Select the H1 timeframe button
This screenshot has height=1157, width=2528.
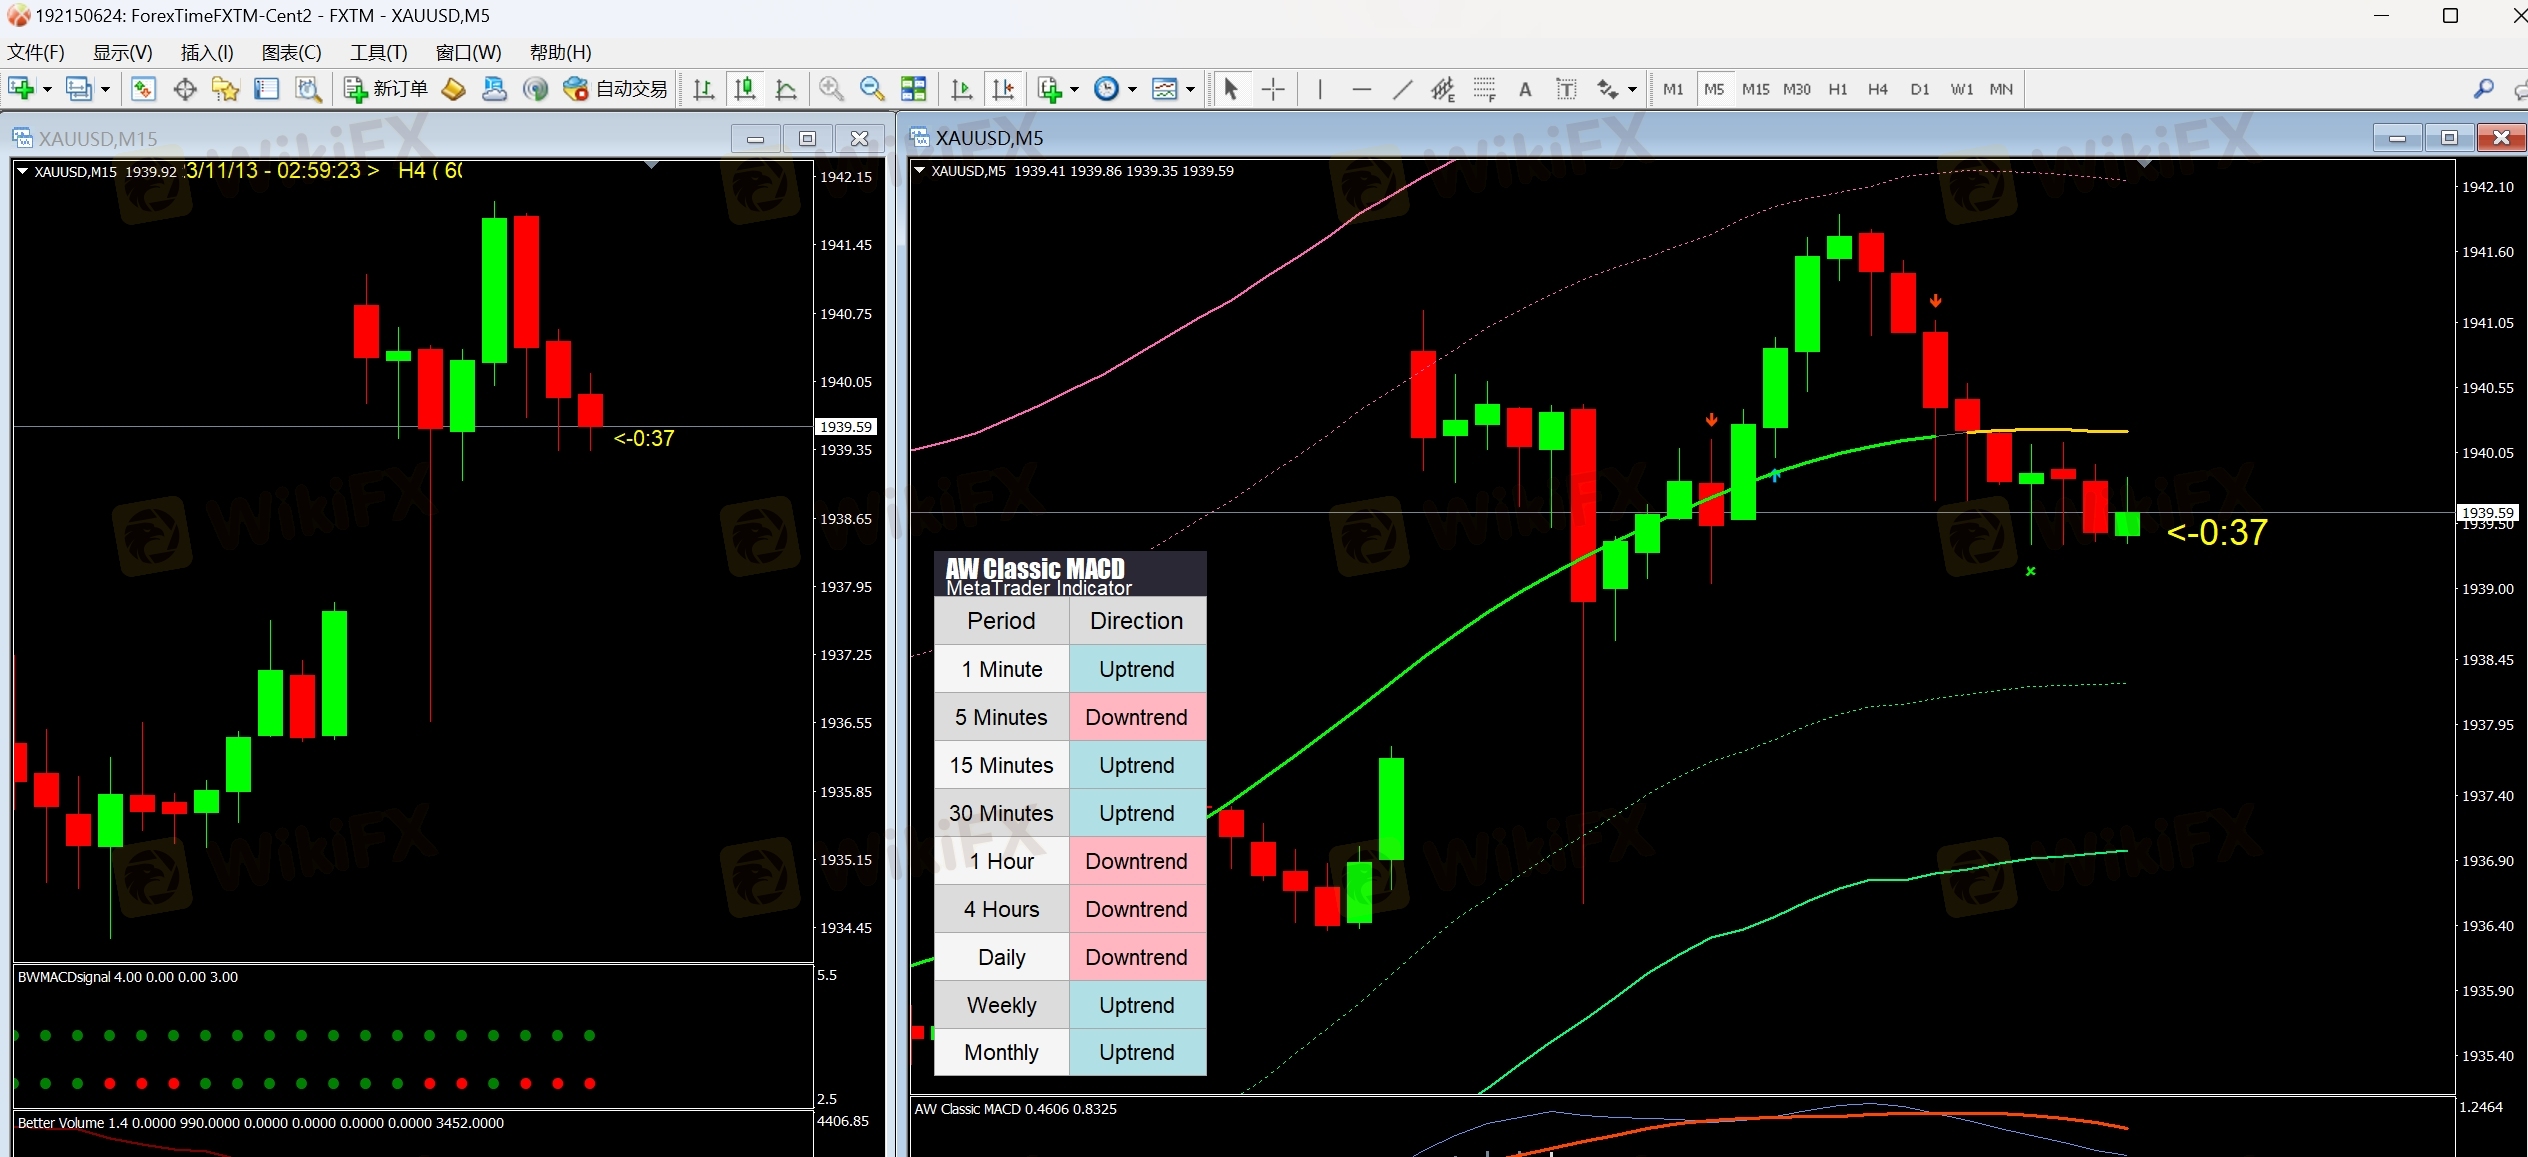click(1838, 89)
